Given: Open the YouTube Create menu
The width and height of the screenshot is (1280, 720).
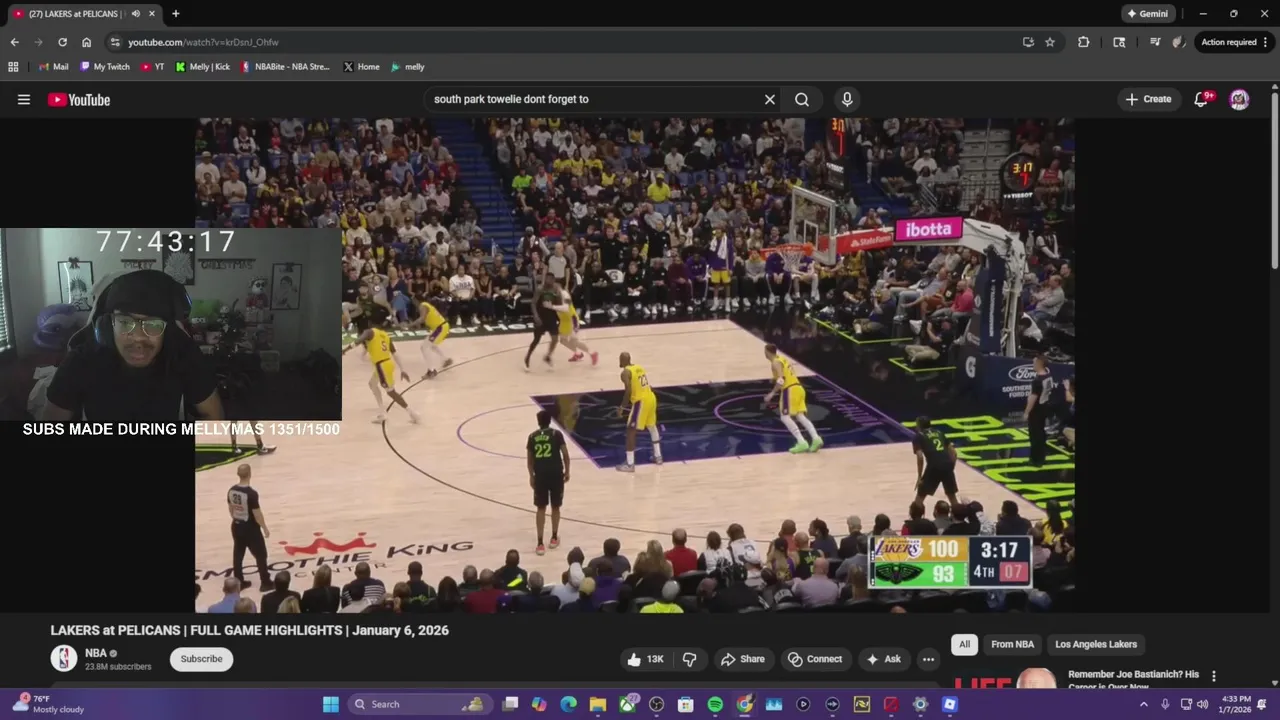Looking at the screenshot, I should (1148, 99).
